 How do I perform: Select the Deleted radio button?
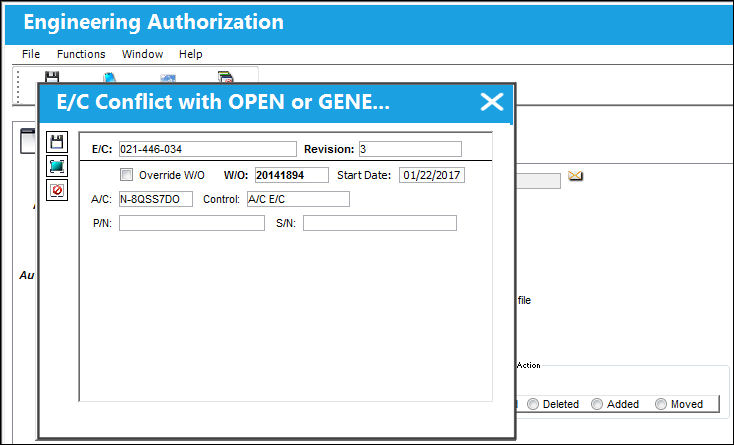pos(533,404)
